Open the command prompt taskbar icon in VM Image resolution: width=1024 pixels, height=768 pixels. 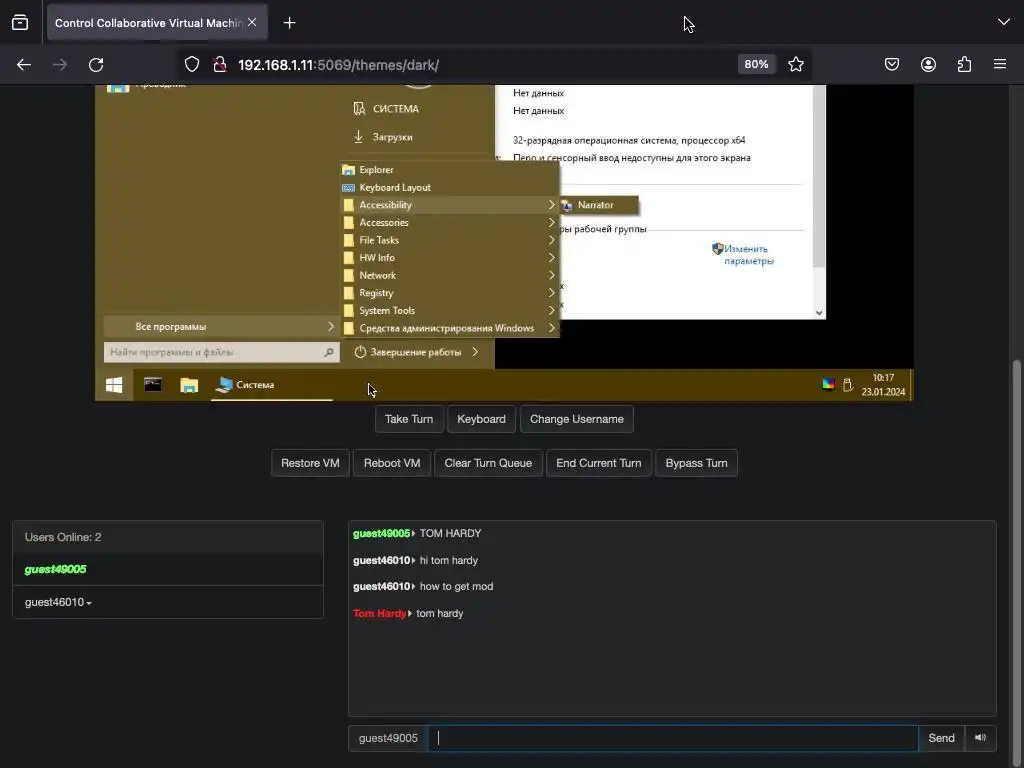coord(153,385)
